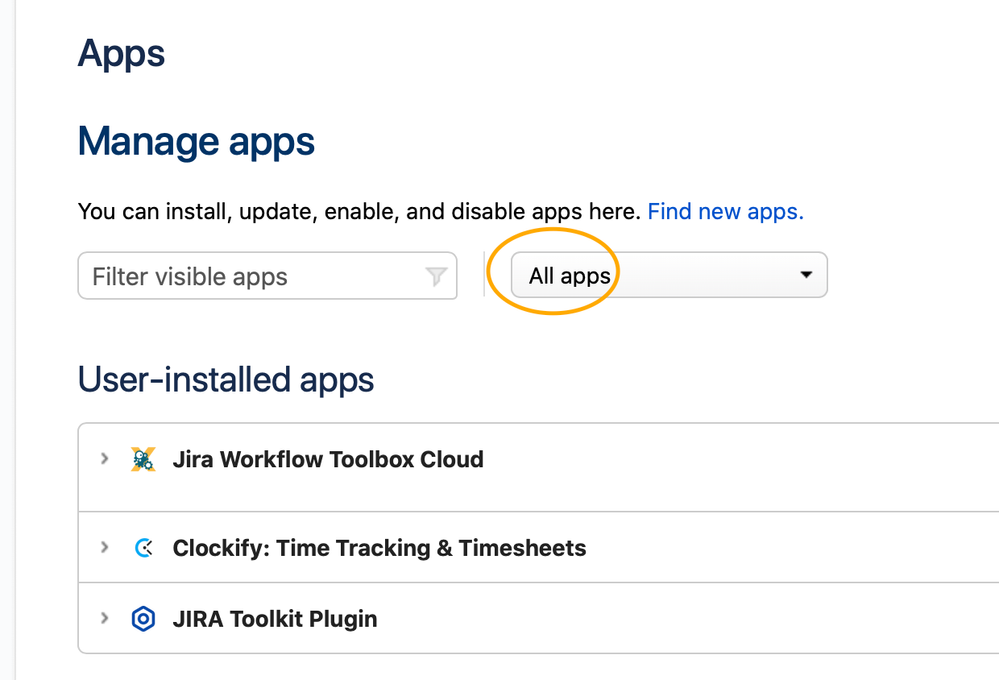Open the All apps dropdown
The width and height of the screenshot is (999, 680).
pos(669,275)
